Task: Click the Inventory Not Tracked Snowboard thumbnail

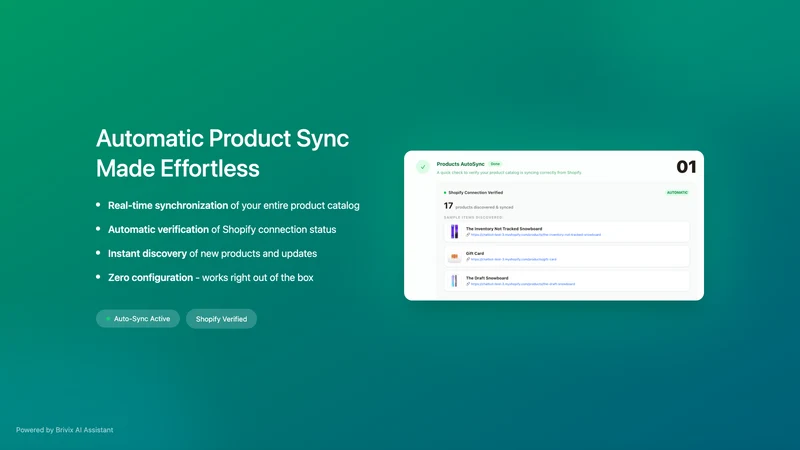Action: coord(454,232)
